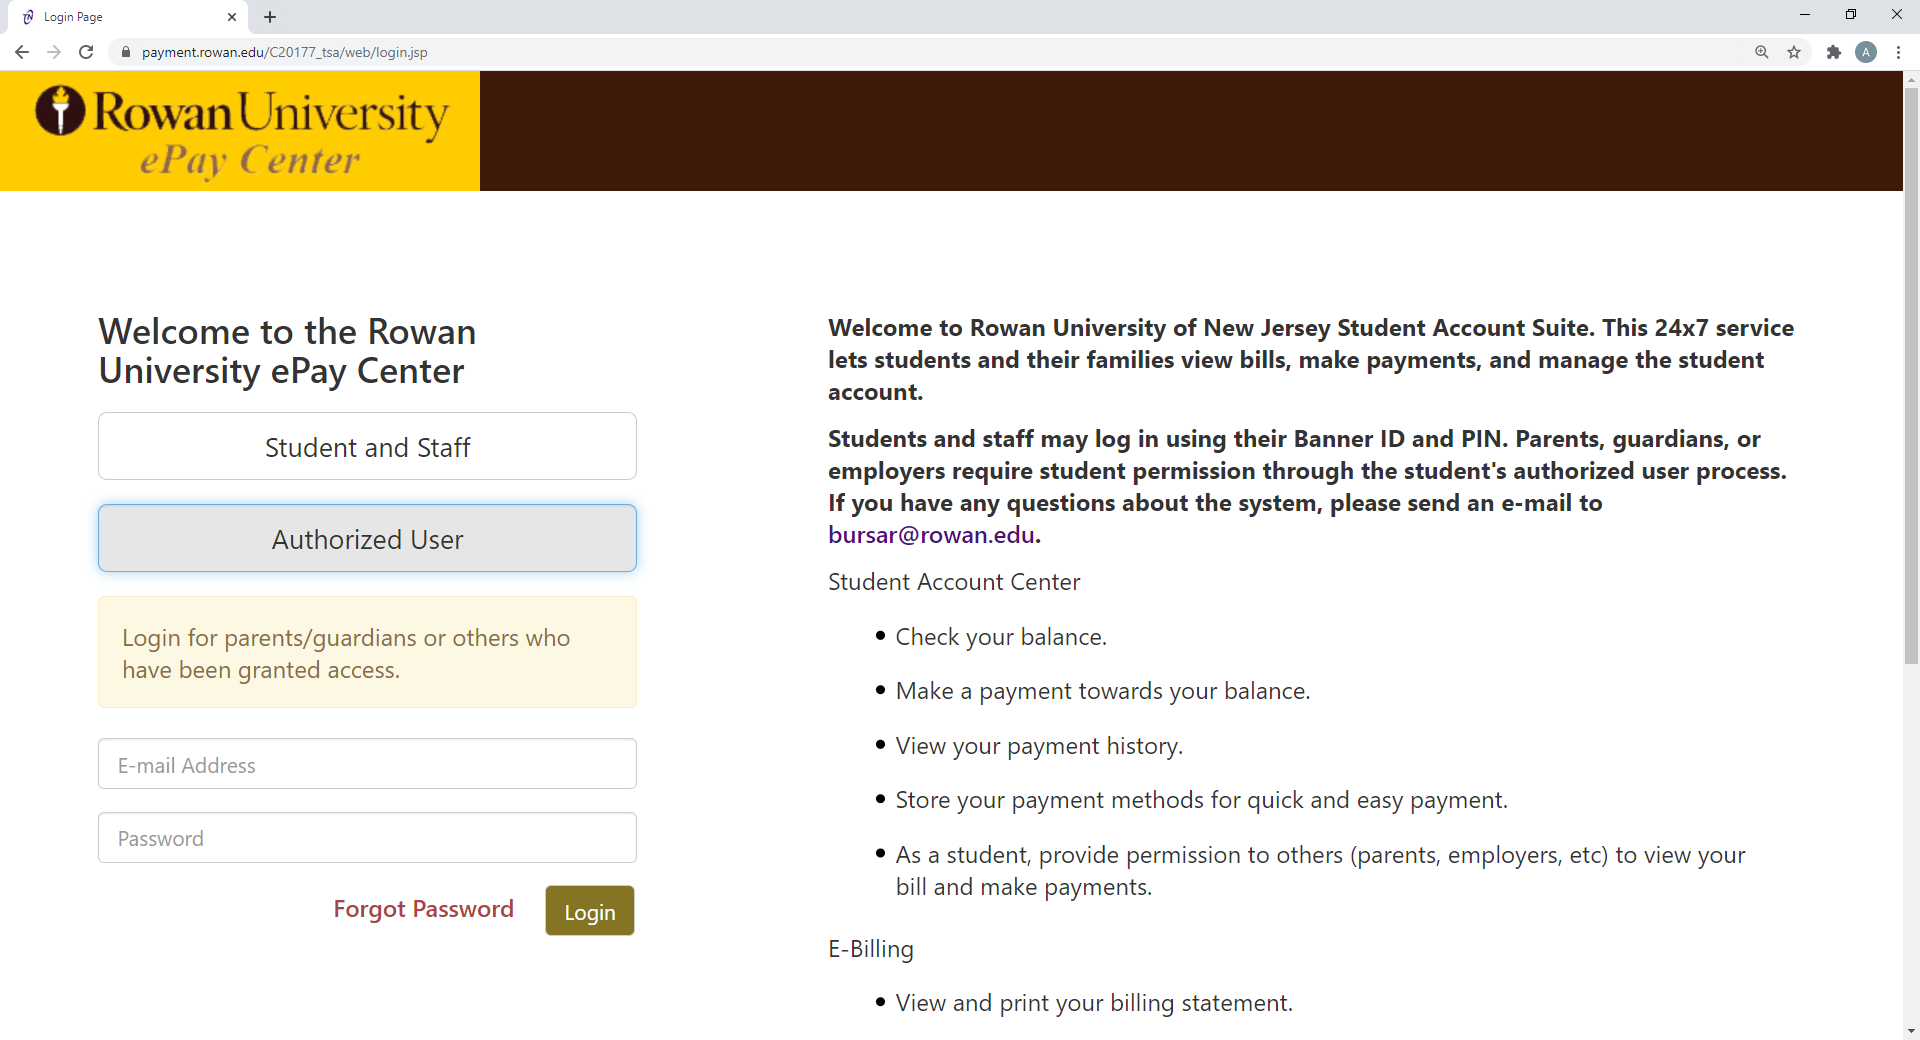Click the E-mail Address field
The image size is (1920, 1040).
pos(367,765)
